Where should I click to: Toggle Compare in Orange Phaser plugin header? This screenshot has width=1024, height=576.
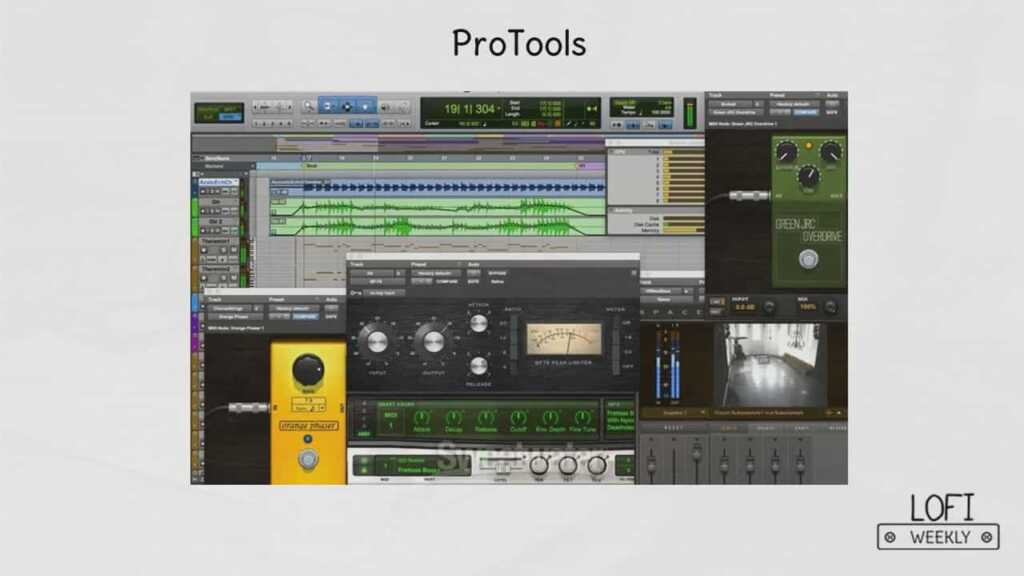304,316
